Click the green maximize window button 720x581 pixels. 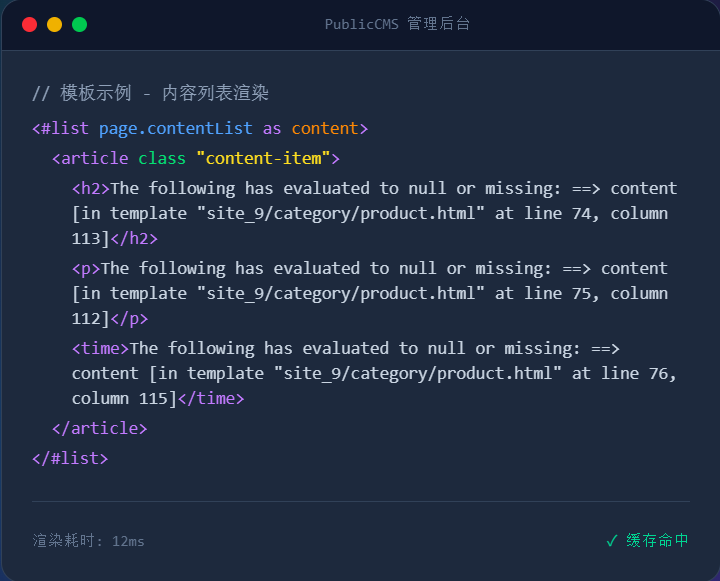79,24
